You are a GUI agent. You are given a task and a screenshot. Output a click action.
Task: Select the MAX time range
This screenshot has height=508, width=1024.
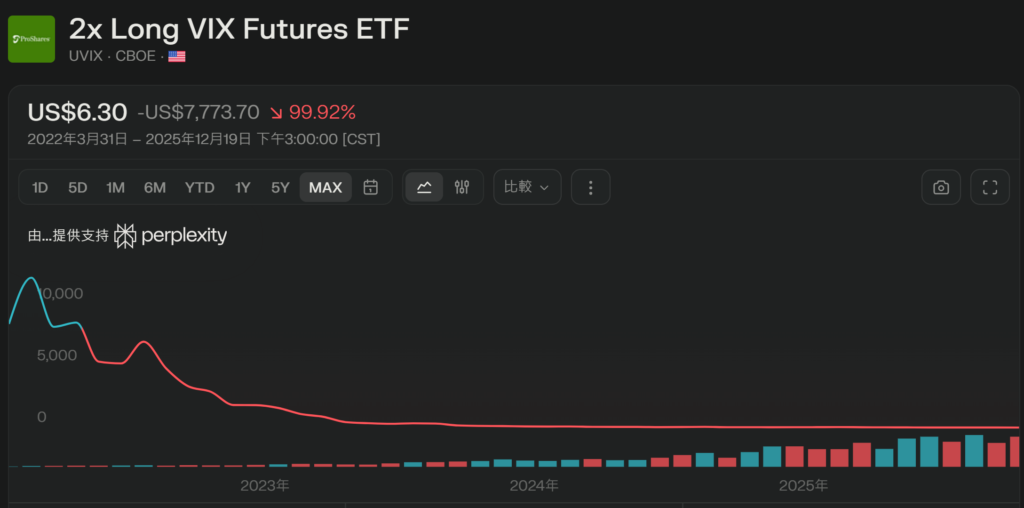pos(326,187)
